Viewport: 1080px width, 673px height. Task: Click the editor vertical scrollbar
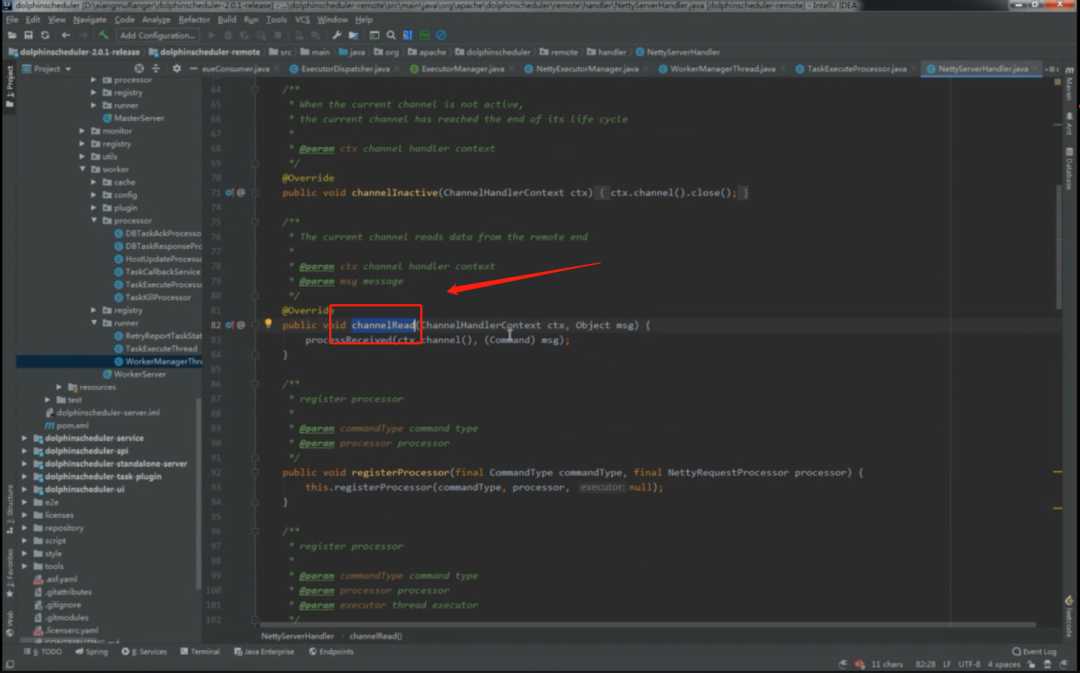1060,248
